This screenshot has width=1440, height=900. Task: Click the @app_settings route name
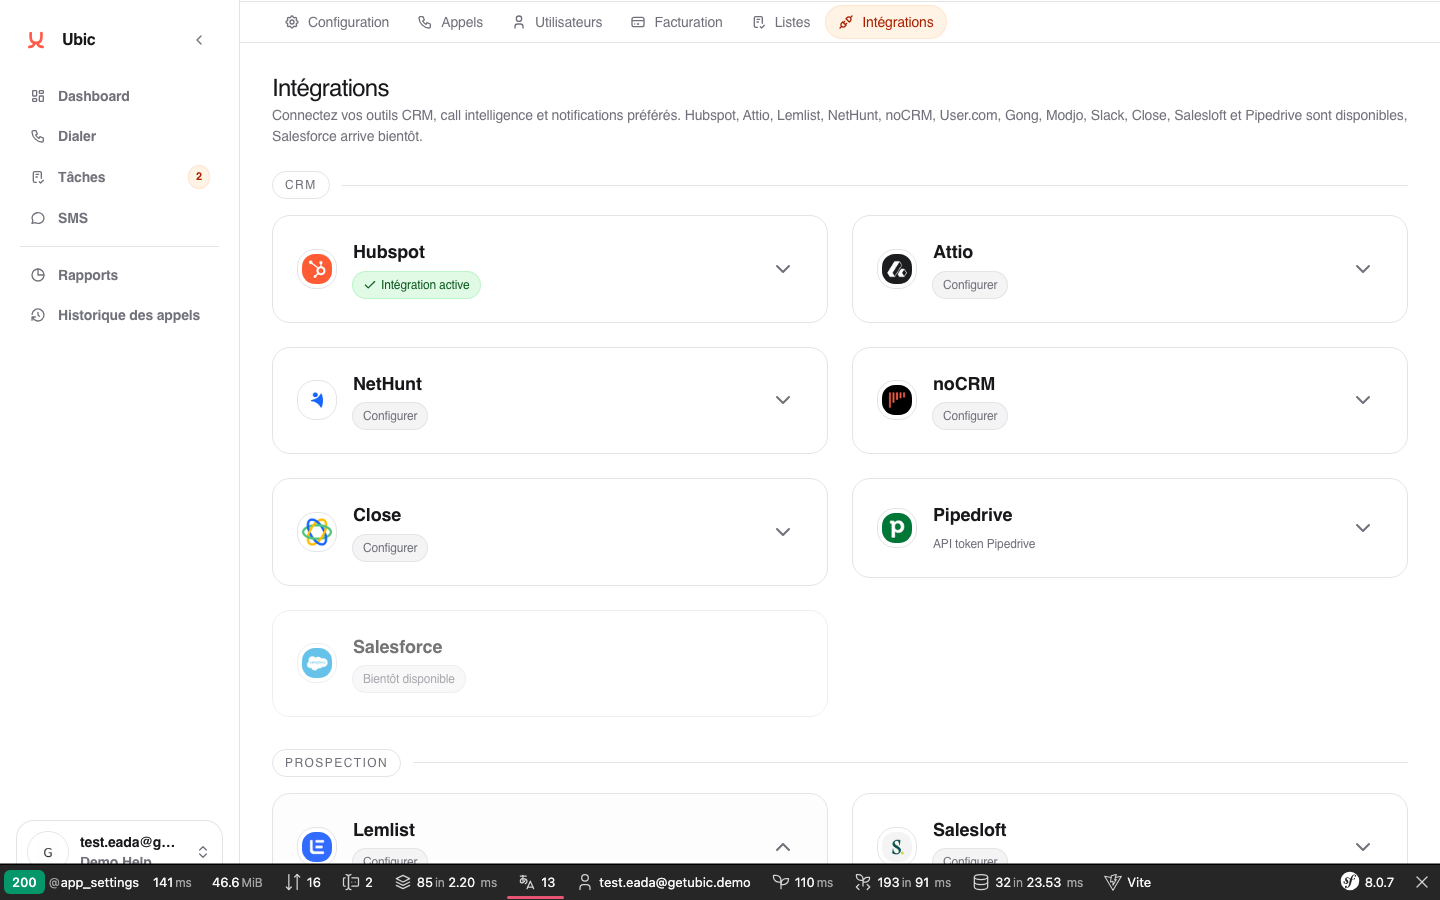(94, 882)
